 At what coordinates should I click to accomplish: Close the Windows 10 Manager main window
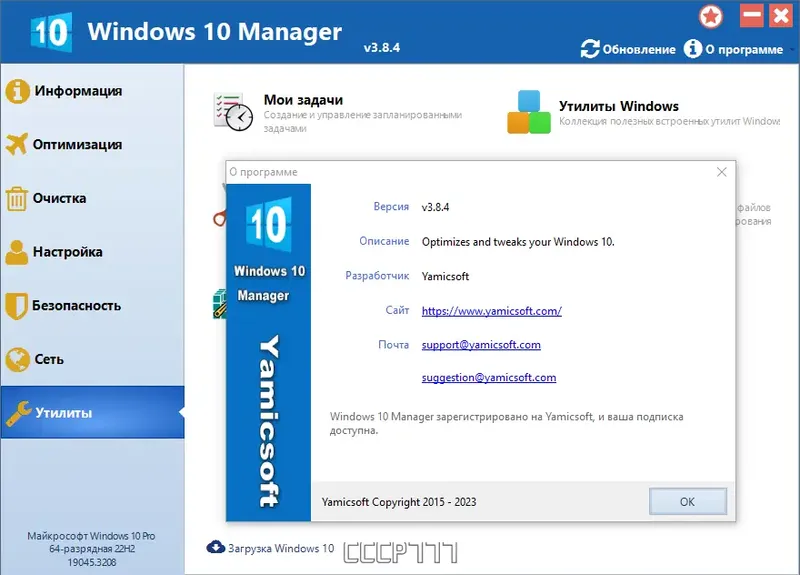781,15
